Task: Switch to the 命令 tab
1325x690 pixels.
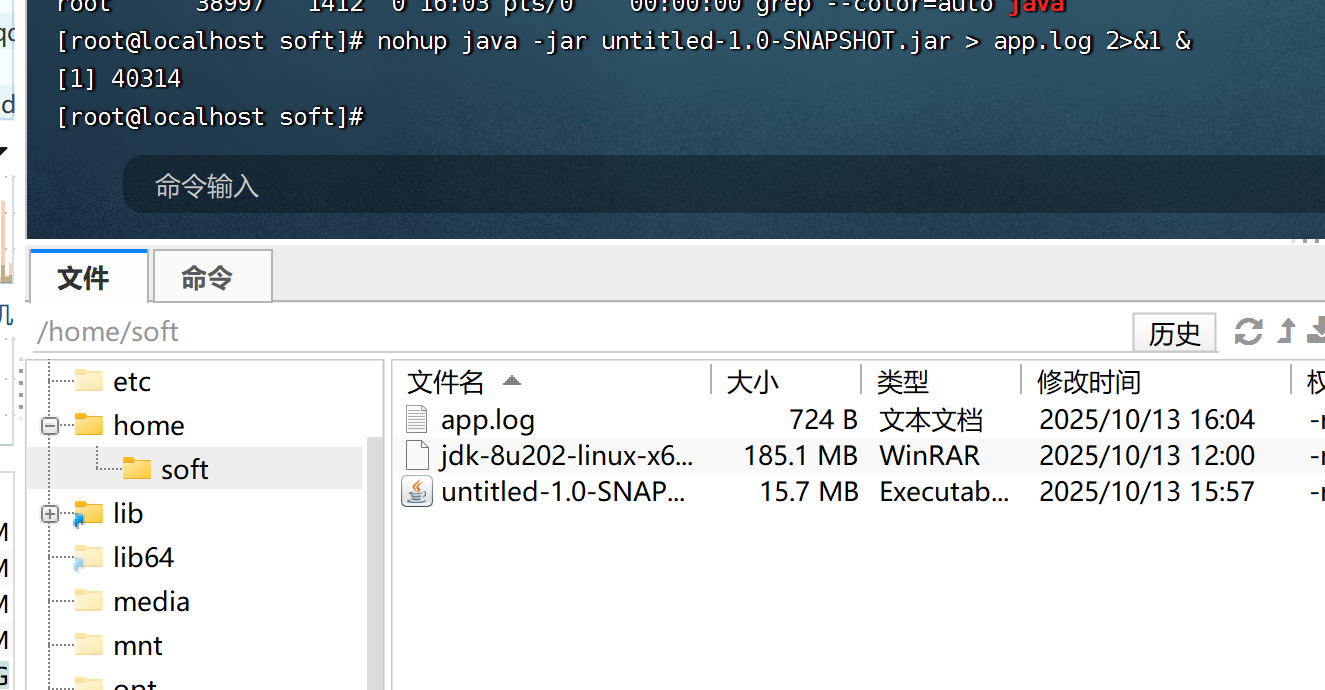Action: click(x=211, y=276)
